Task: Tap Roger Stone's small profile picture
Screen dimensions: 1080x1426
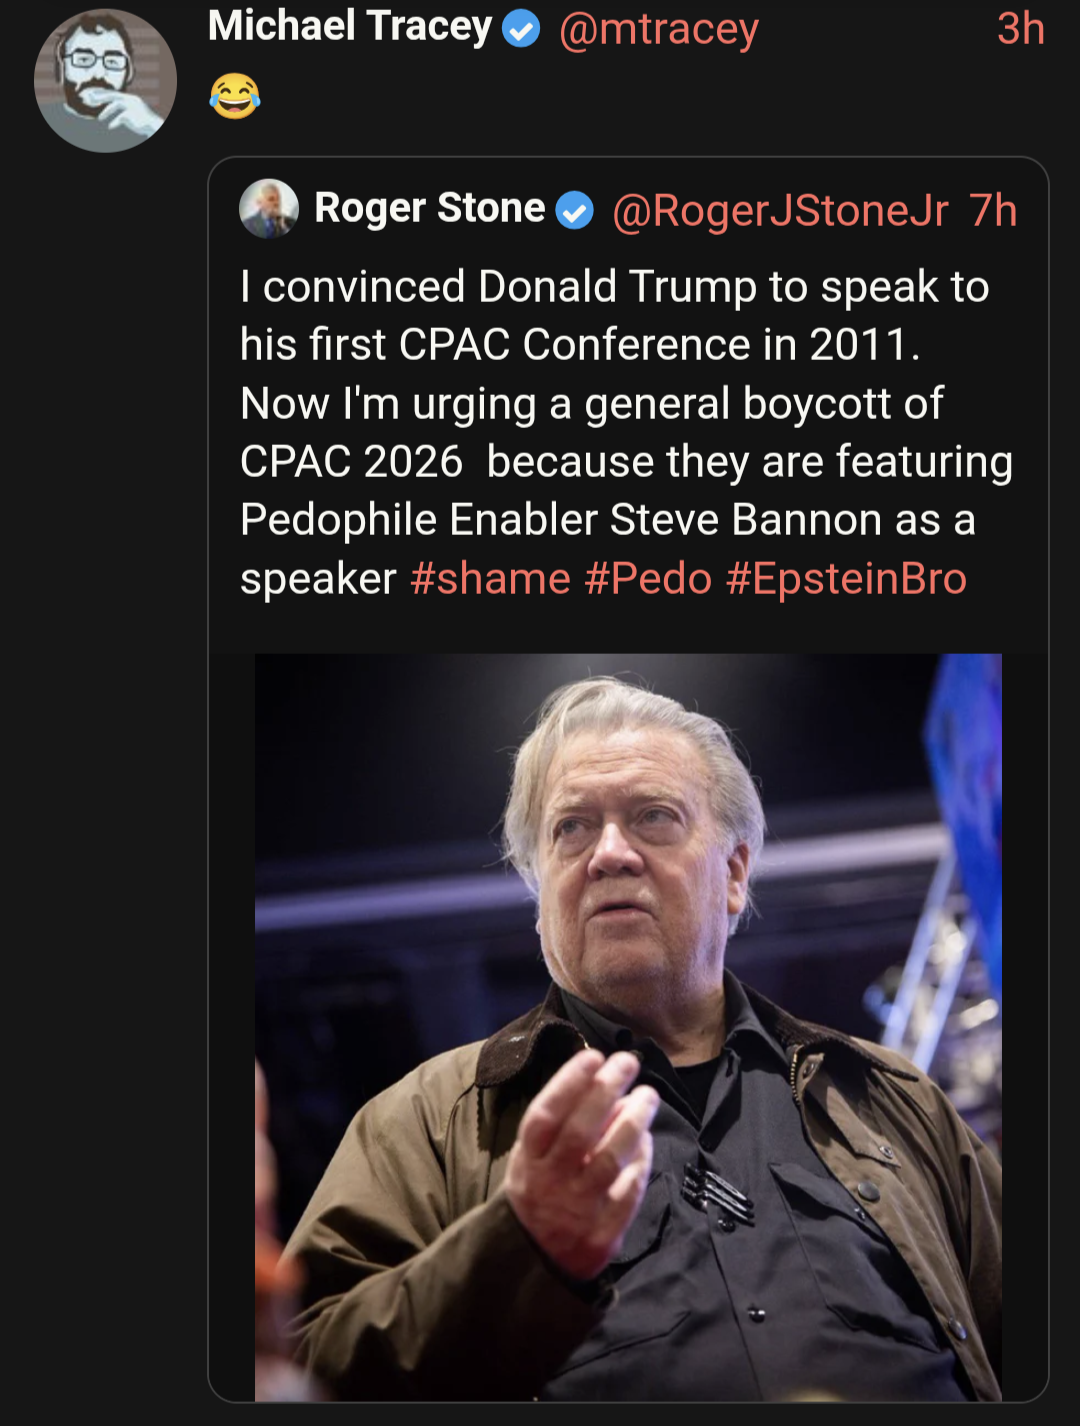Action: (269, 208)
